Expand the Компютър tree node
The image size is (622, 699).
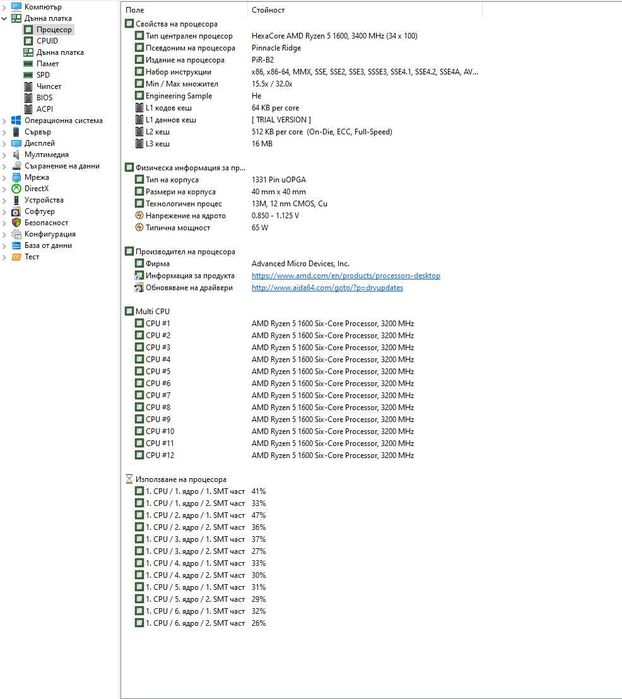(4, 7)
